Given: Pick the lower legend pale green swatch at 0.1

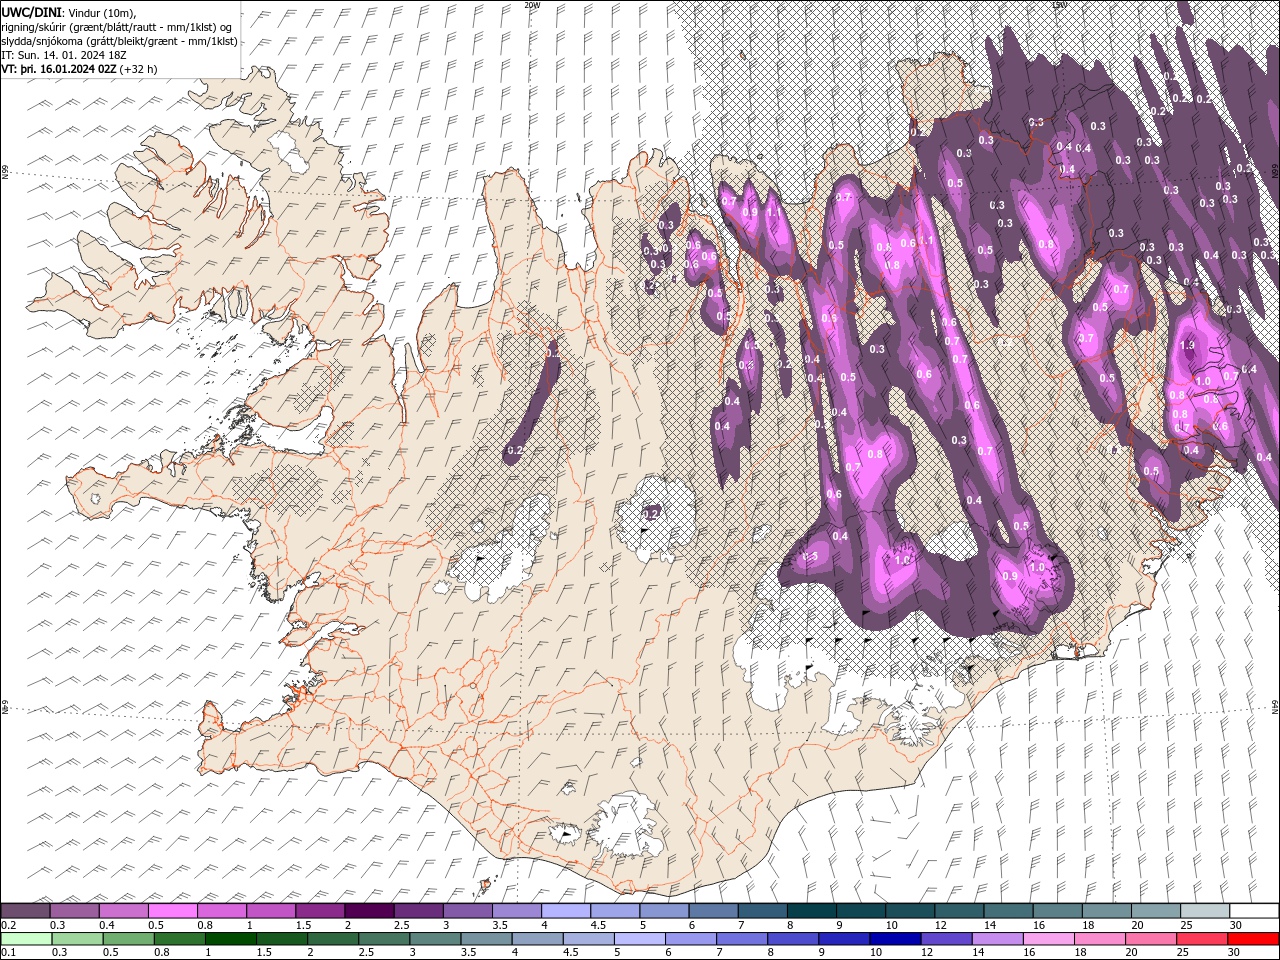Looking at the screenshot, I should click(26, 939).
